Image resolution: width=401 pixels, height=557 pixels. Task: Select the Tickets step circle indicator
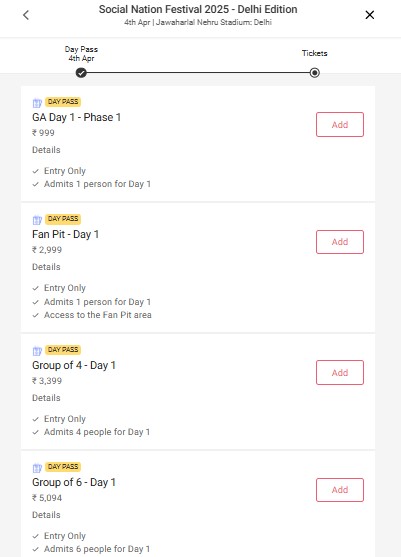point(314,73)
